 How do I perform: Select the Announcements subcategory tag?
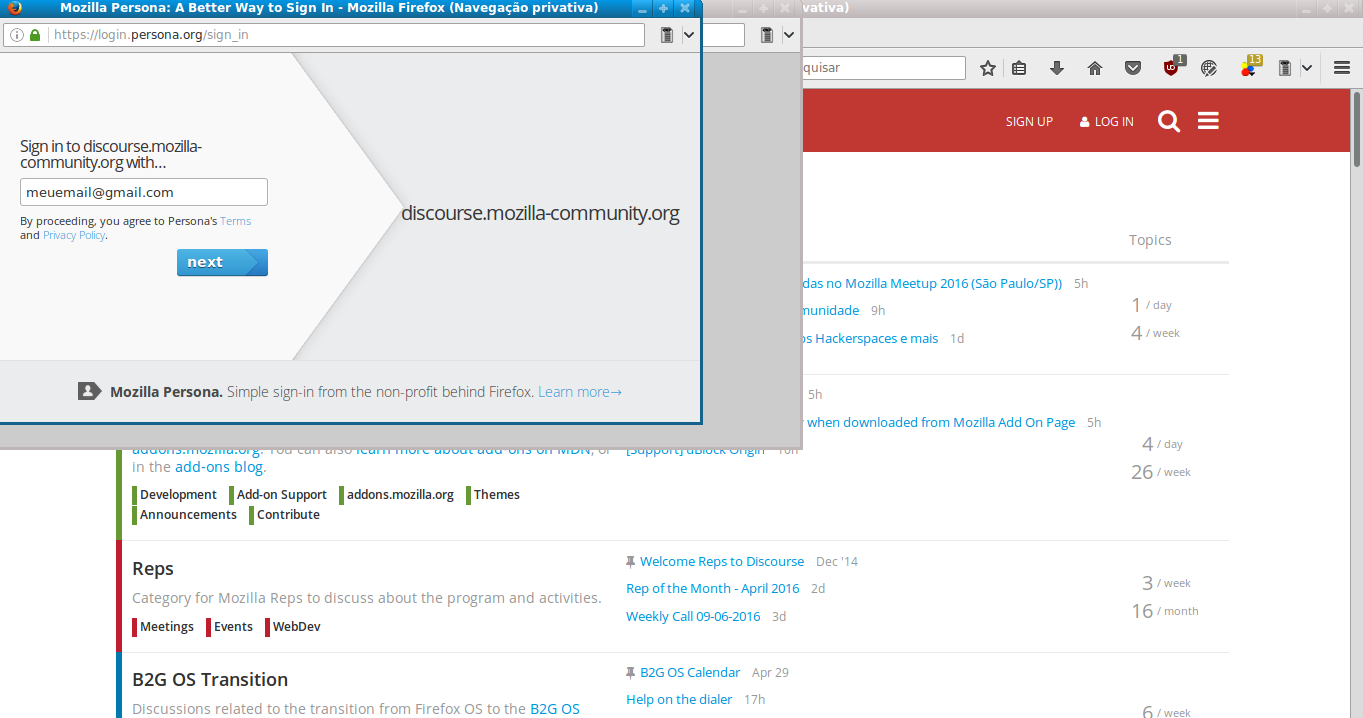[x=185, y=515]
